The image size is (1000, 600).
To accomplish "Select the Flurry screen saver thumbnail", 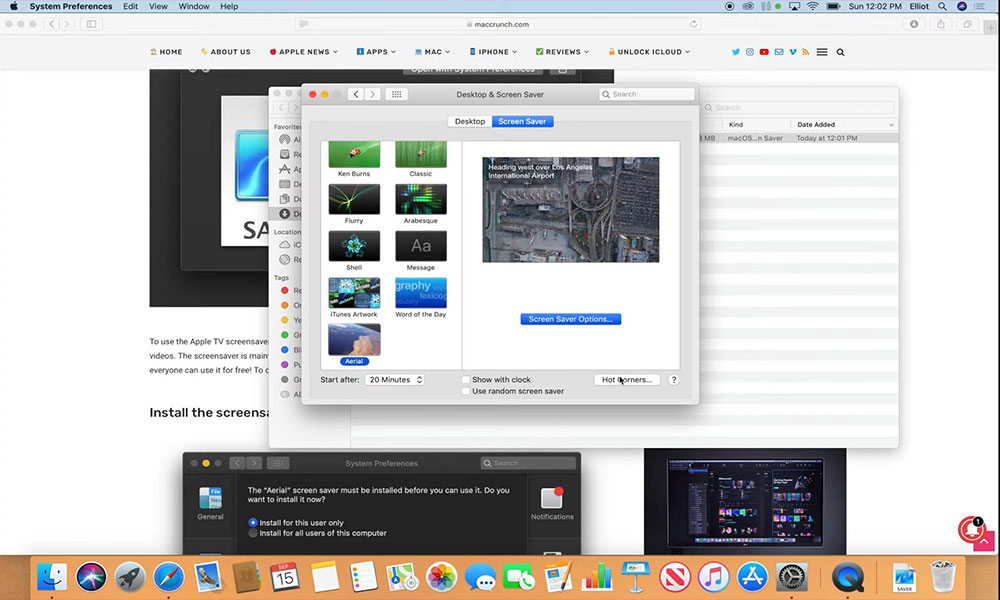I will [354, 200].
